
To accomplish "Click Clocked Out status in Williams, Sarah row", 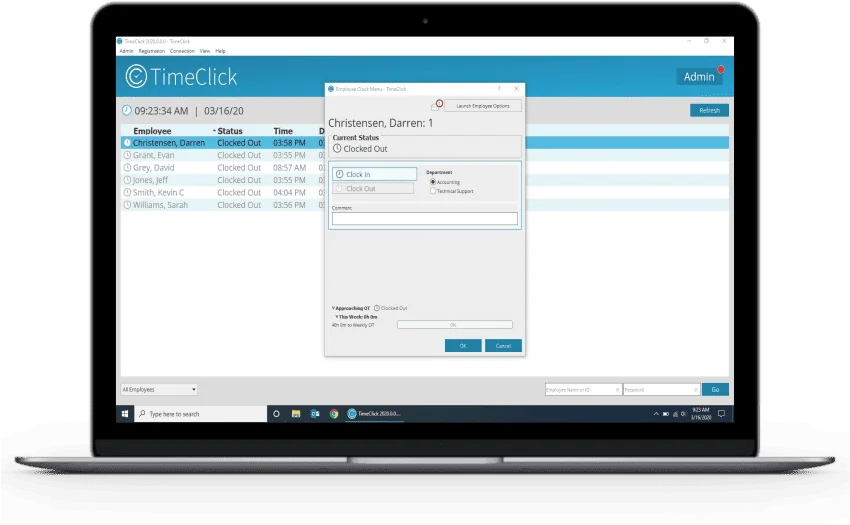I will click(x=239, y=205).
